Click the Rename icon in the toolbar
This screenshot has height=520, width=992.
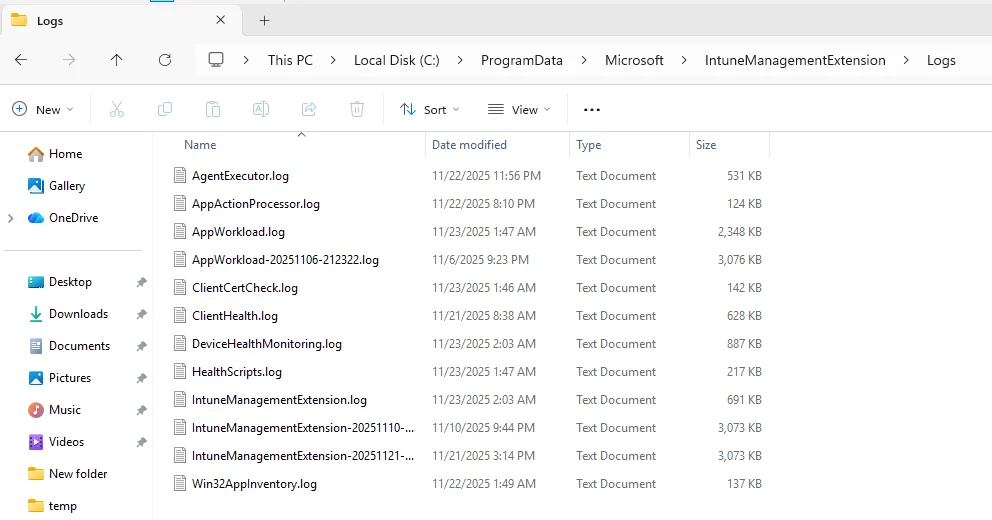point(261,109)
